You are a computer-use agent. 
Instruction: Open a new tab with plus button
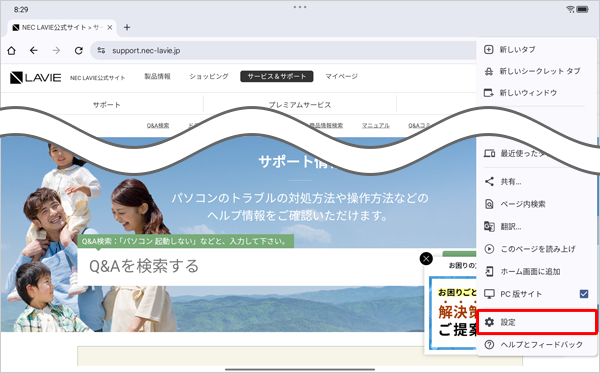[127, 28]
